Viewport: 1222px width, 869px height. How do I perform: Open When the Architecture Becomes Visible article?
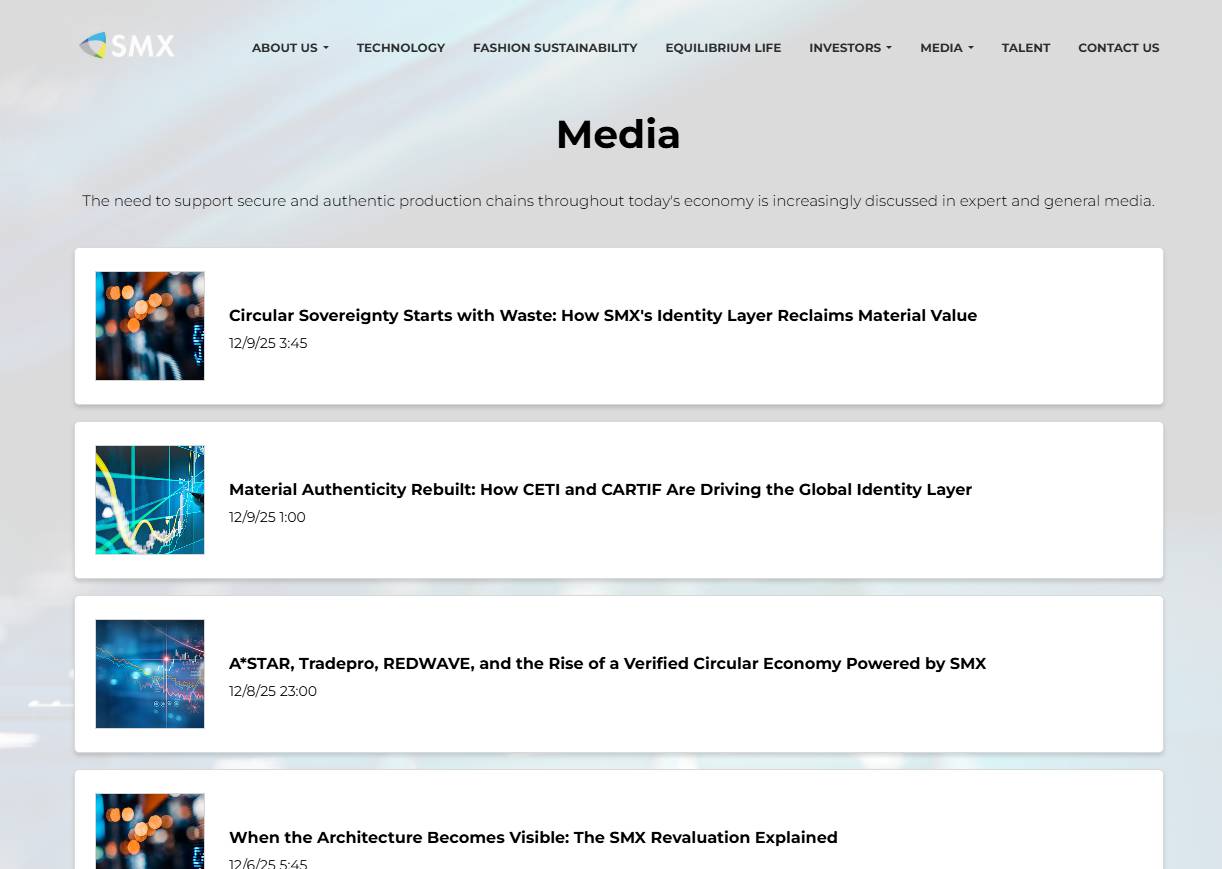(x=533, y=837)
